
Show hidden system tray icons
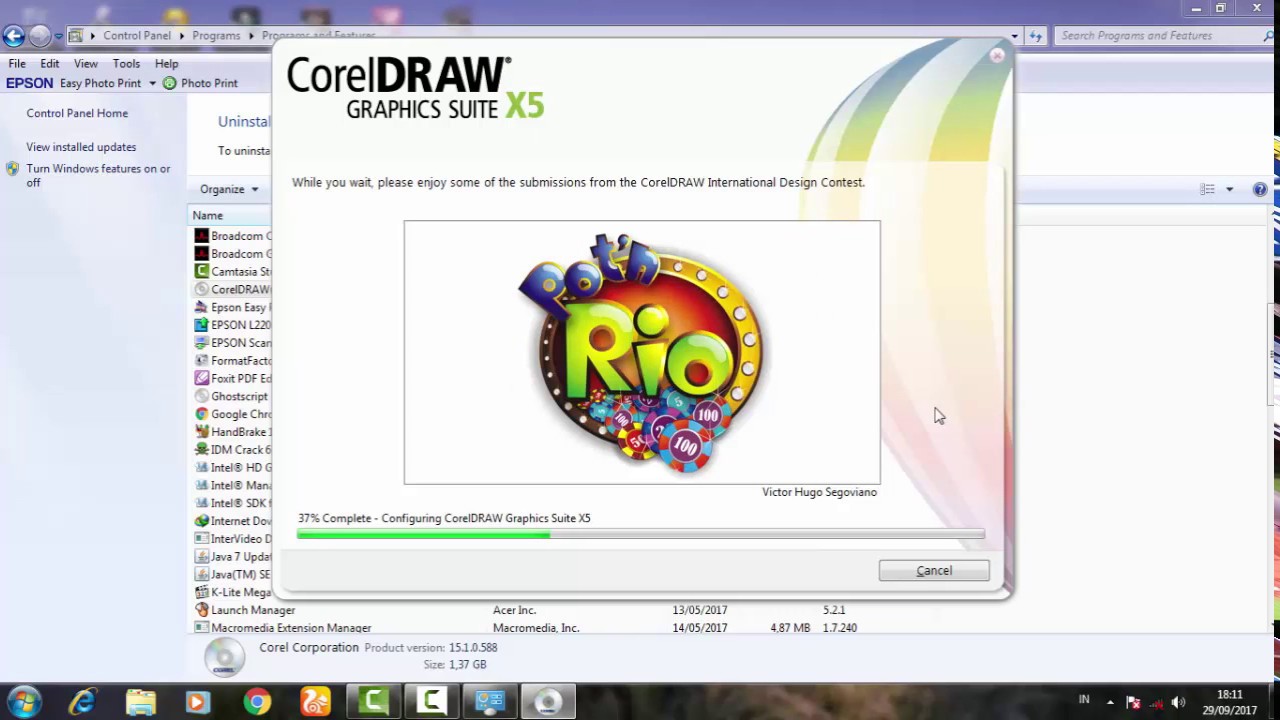coord(1110,702)
